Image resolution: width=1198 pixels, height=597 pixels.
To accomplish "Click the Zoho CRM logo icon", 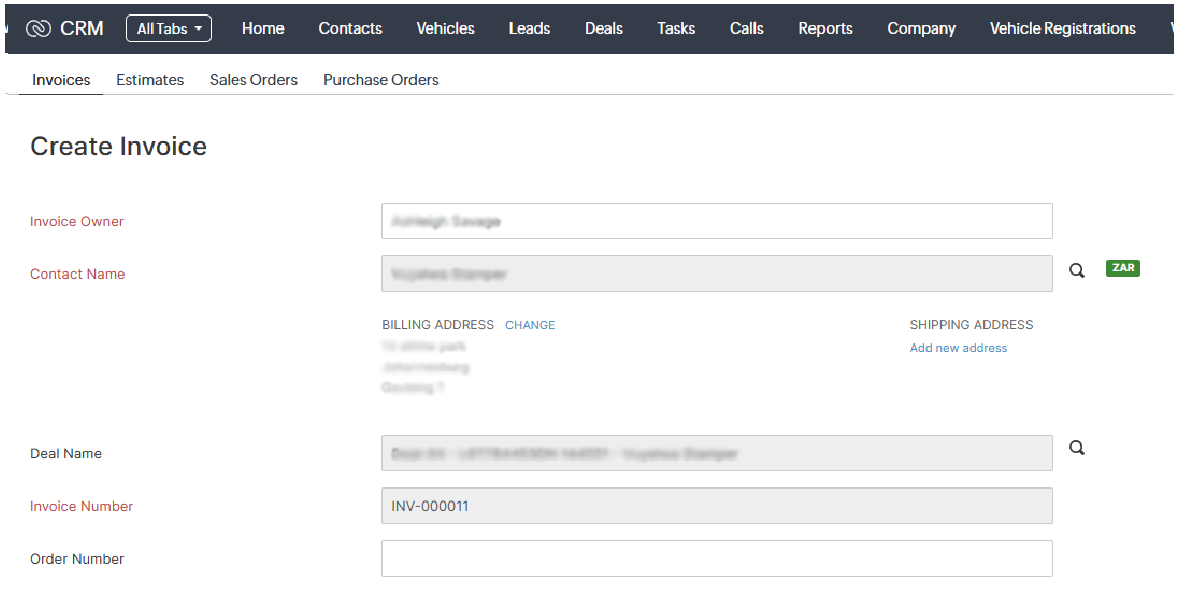I will 38,28.
